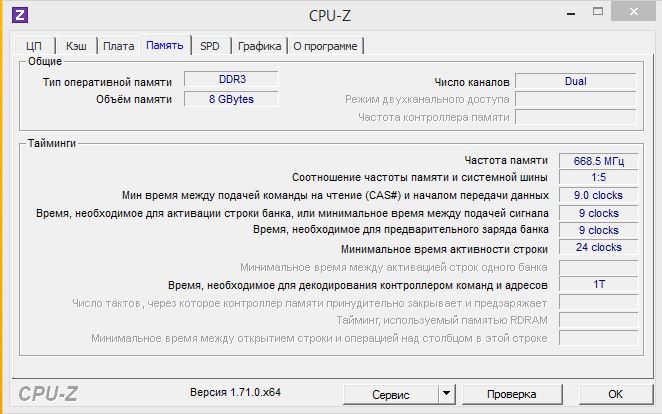The height and width of the screenshot is (414, 662).
Task: Select the DDR3 memory type field
Action: click(x=231, y=79)
